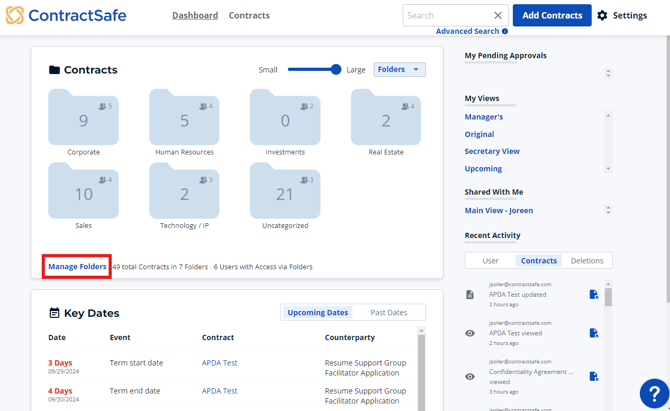670x411 pixels.
Task: Select Upcoming Dates toggle
Action: click(318, 313)
